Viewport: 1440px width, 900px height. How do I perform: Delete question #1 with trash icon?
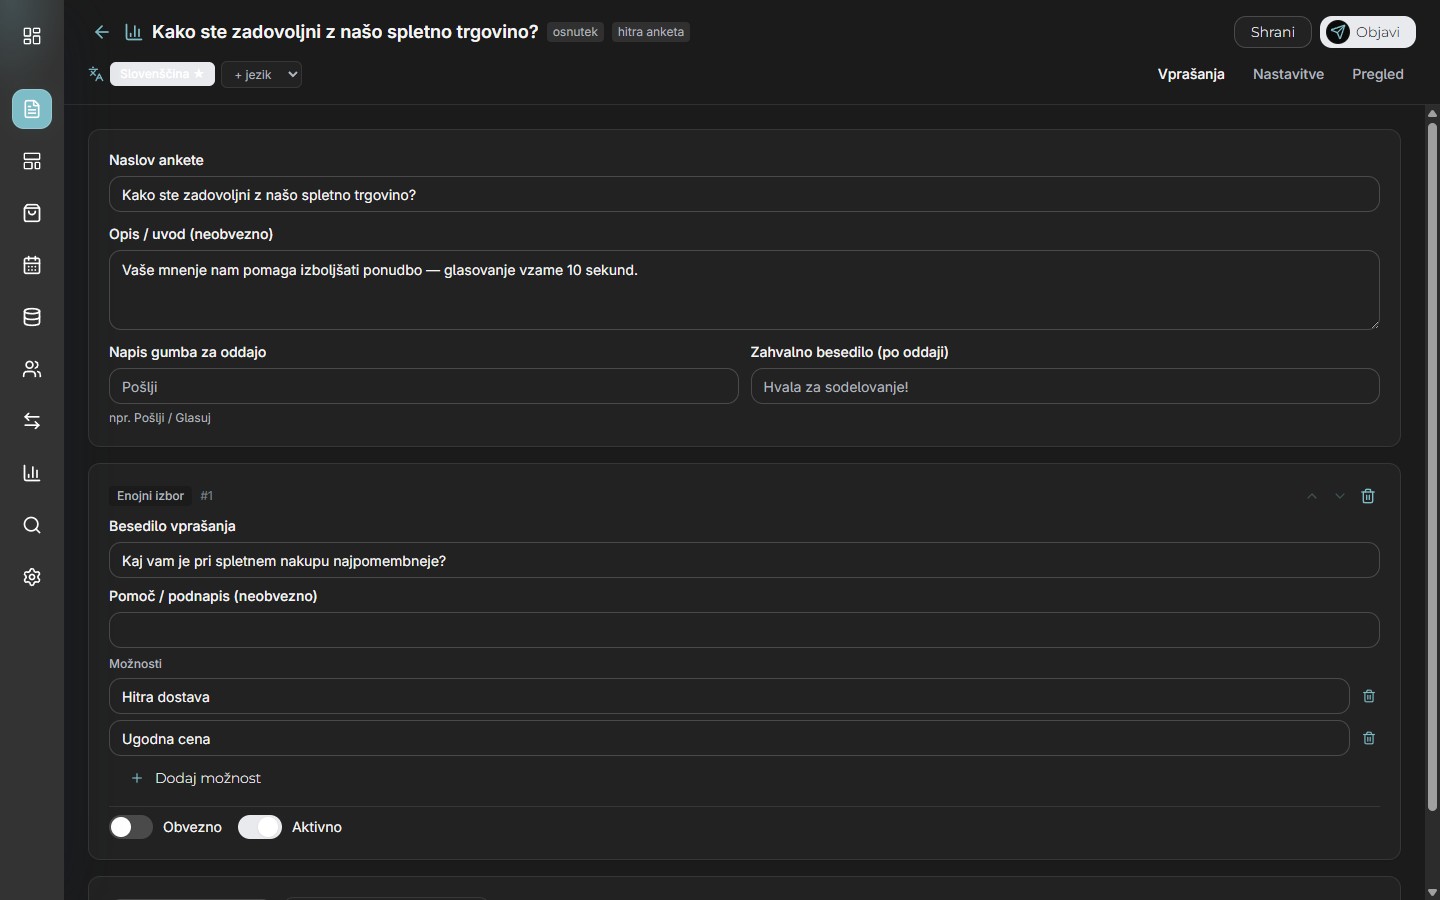tap(1368, 496)
